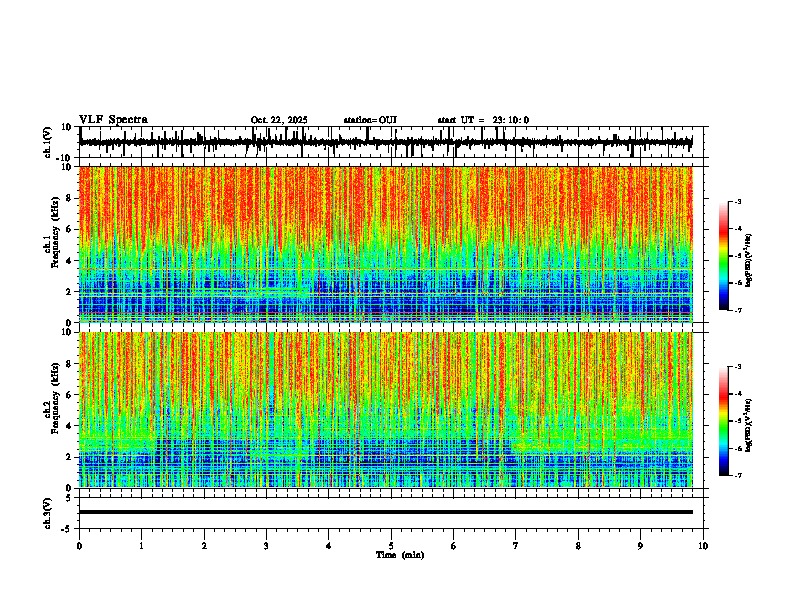Click the ch.2 spectrogram color scale bar
Viewport: 792px width, 612px height.
point(723,421)
